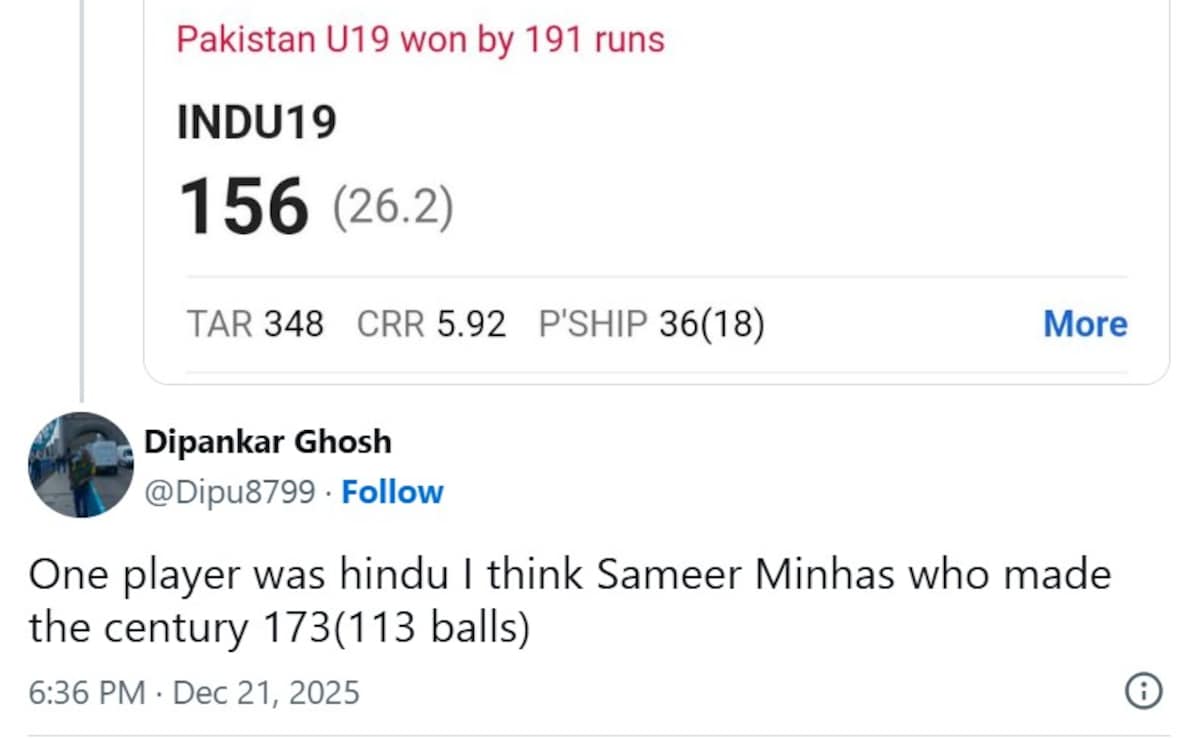
Task: Click the Dec 21, 2025 tweet date
Action: coord(266,692)
